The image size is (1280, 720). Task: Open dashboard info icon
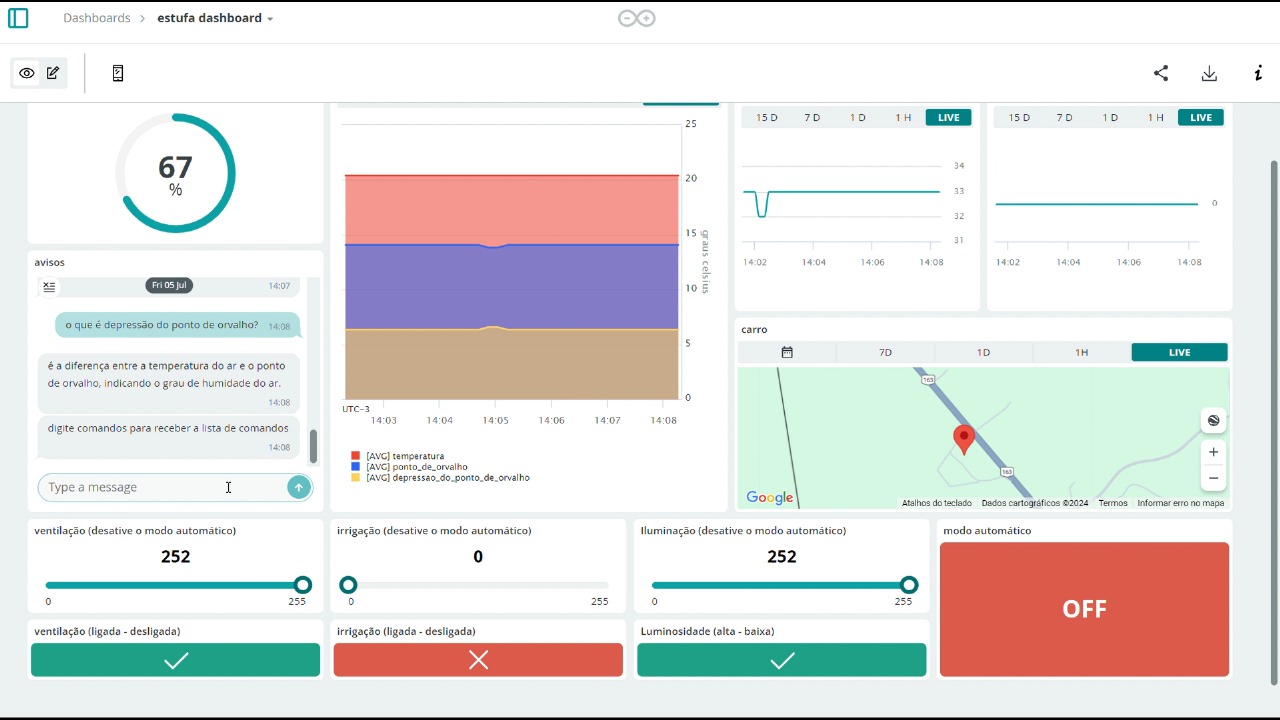pyautogui.click(x=1258, y=73)
